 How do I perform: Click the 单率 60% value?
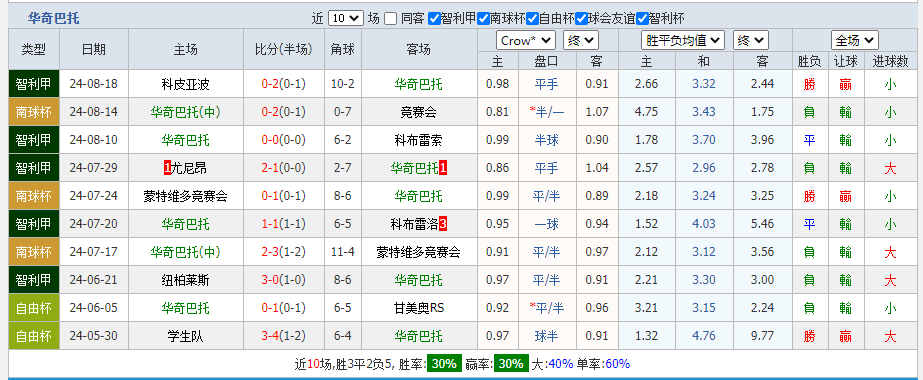pos(617,364)
